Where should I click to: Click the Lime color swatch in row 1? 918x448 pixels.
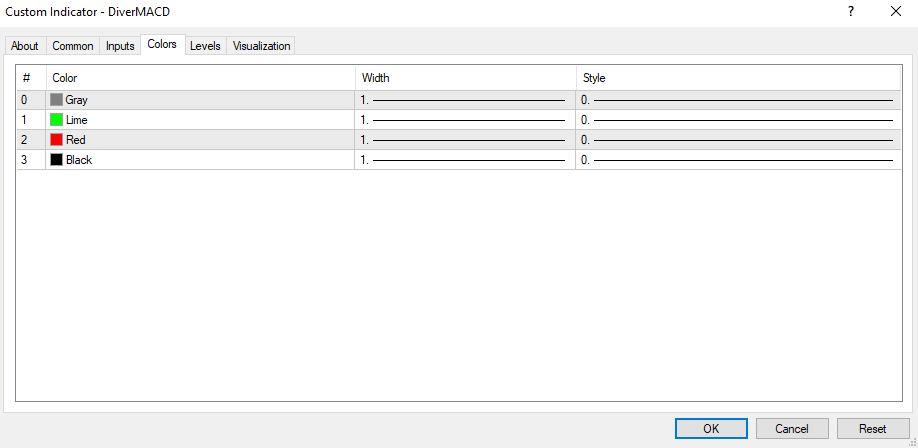[57, 120]
